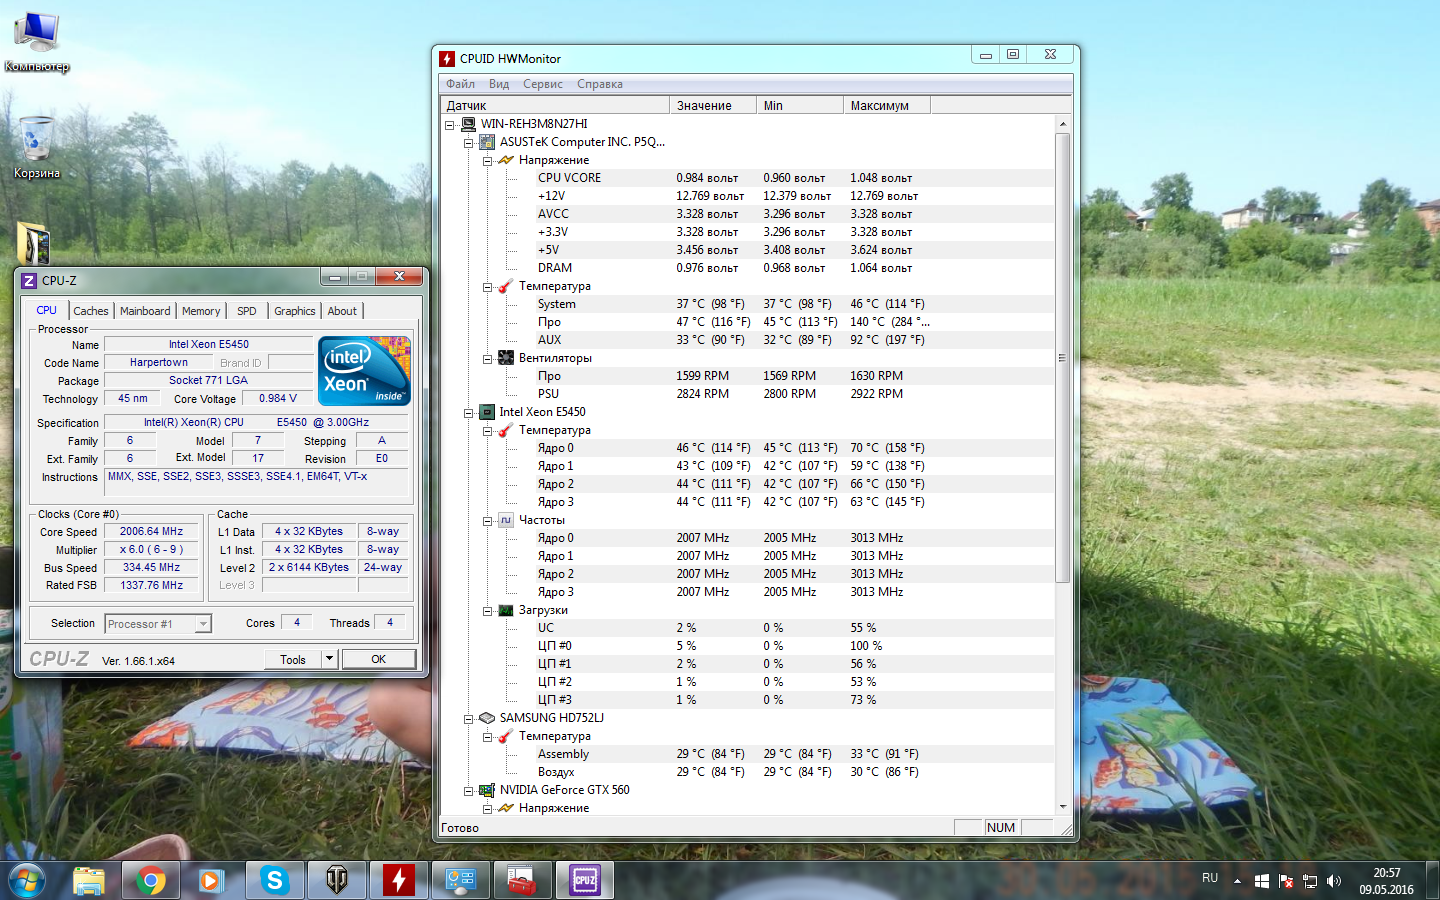Launch World of Tanks from the taskbar
Screen dimensions: 1440x900
tap(336, 880)
